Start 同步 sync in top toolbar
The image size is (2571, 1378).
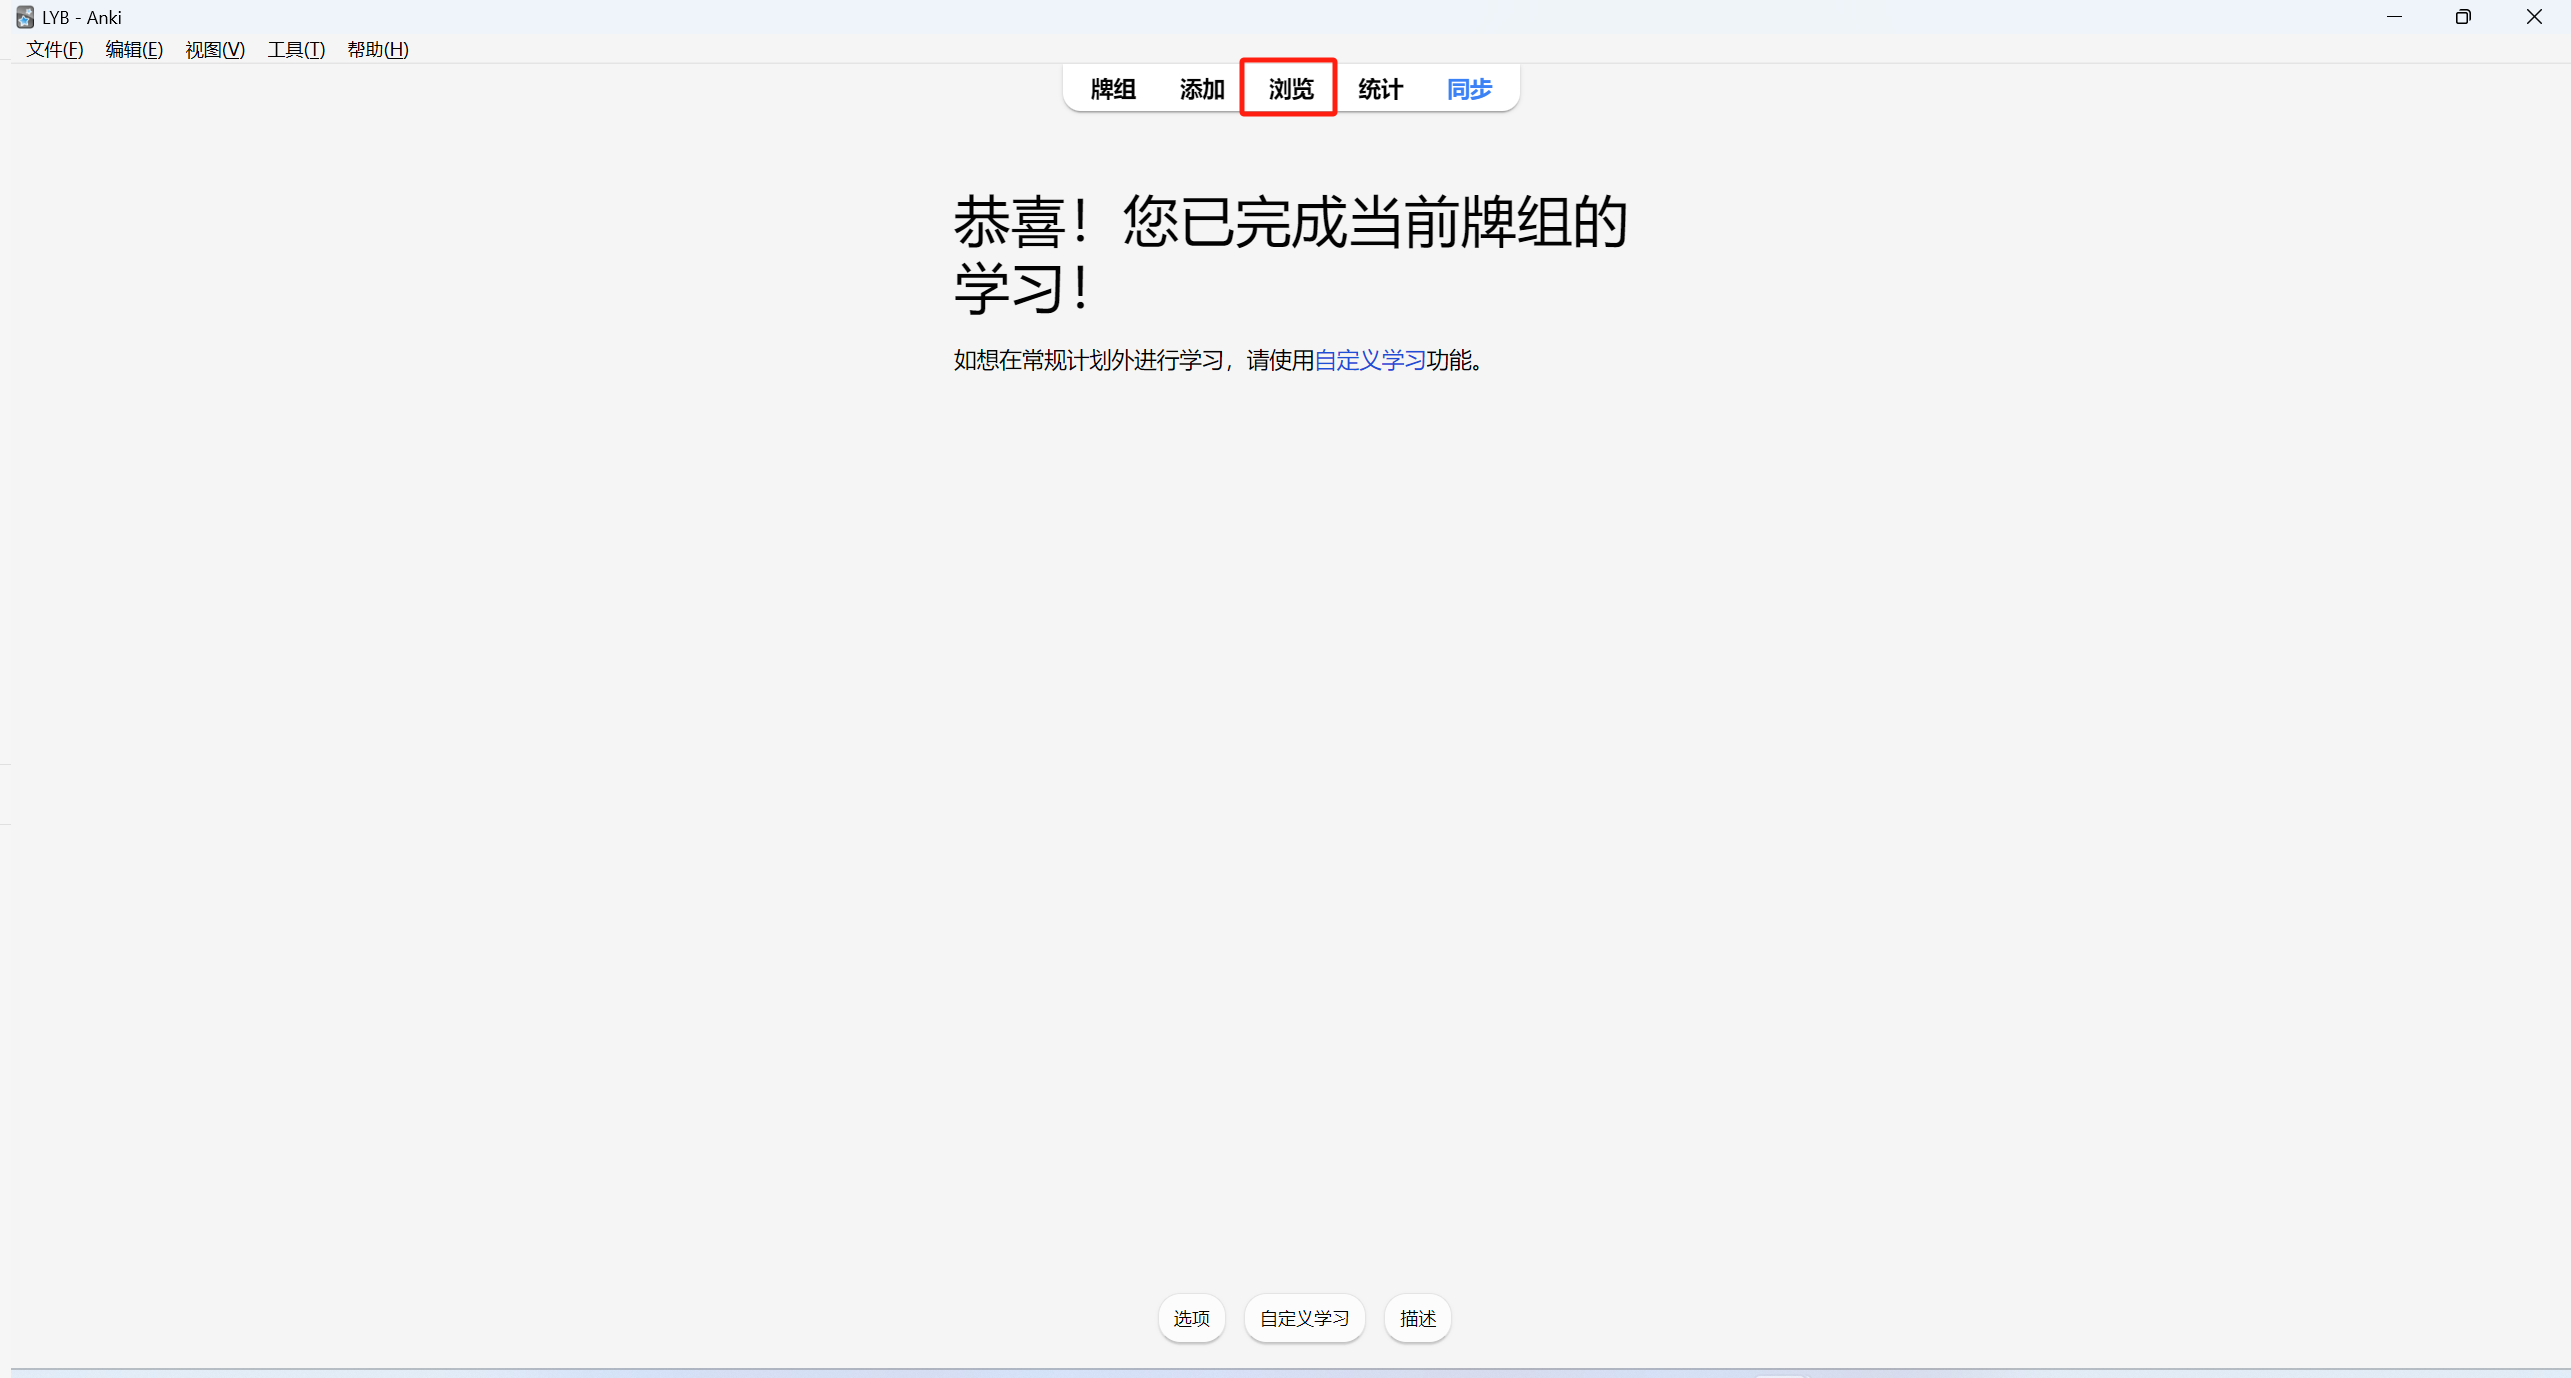1469,89
